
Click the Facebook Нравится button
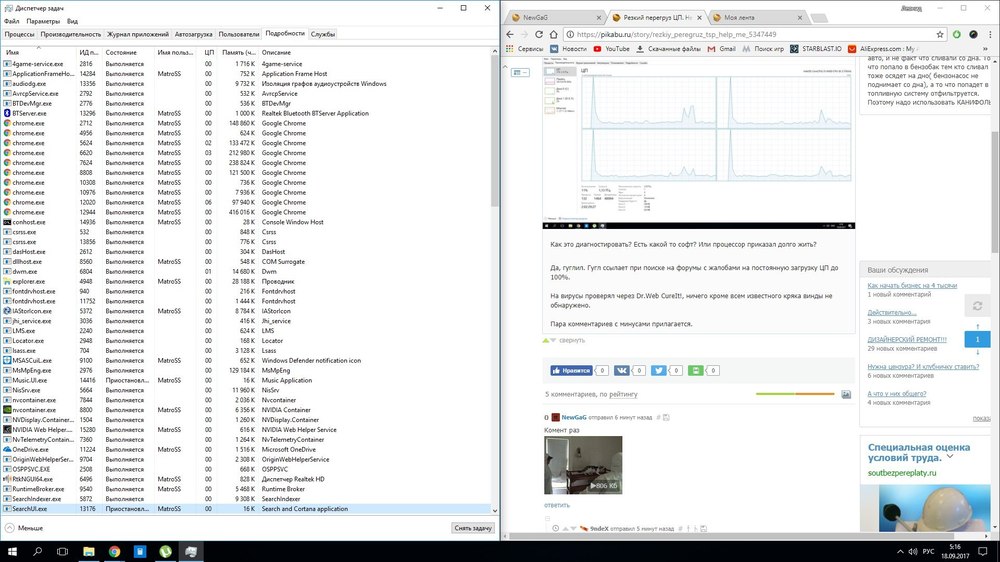pos(568,370)
